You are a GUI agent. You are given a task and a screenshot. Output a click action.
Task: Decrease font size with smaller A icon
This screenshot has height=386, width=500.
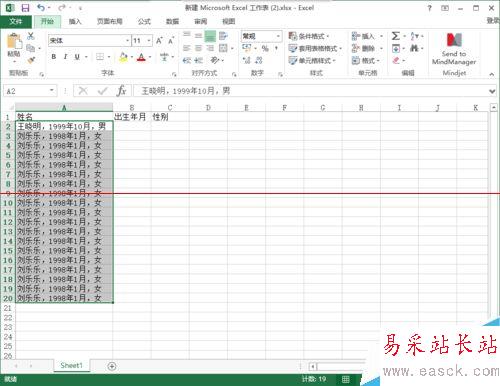pos(171,40)
